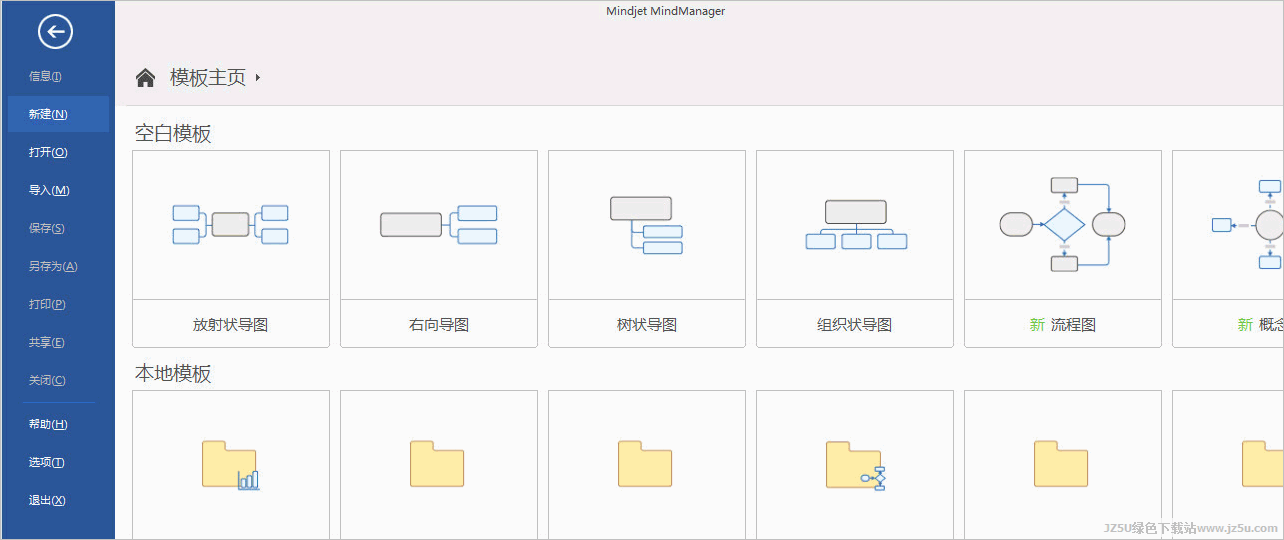Click 保存(S) in the sidebar
Image resolution: width=1284 pixels, height=540 pixels.
[47, 228]
